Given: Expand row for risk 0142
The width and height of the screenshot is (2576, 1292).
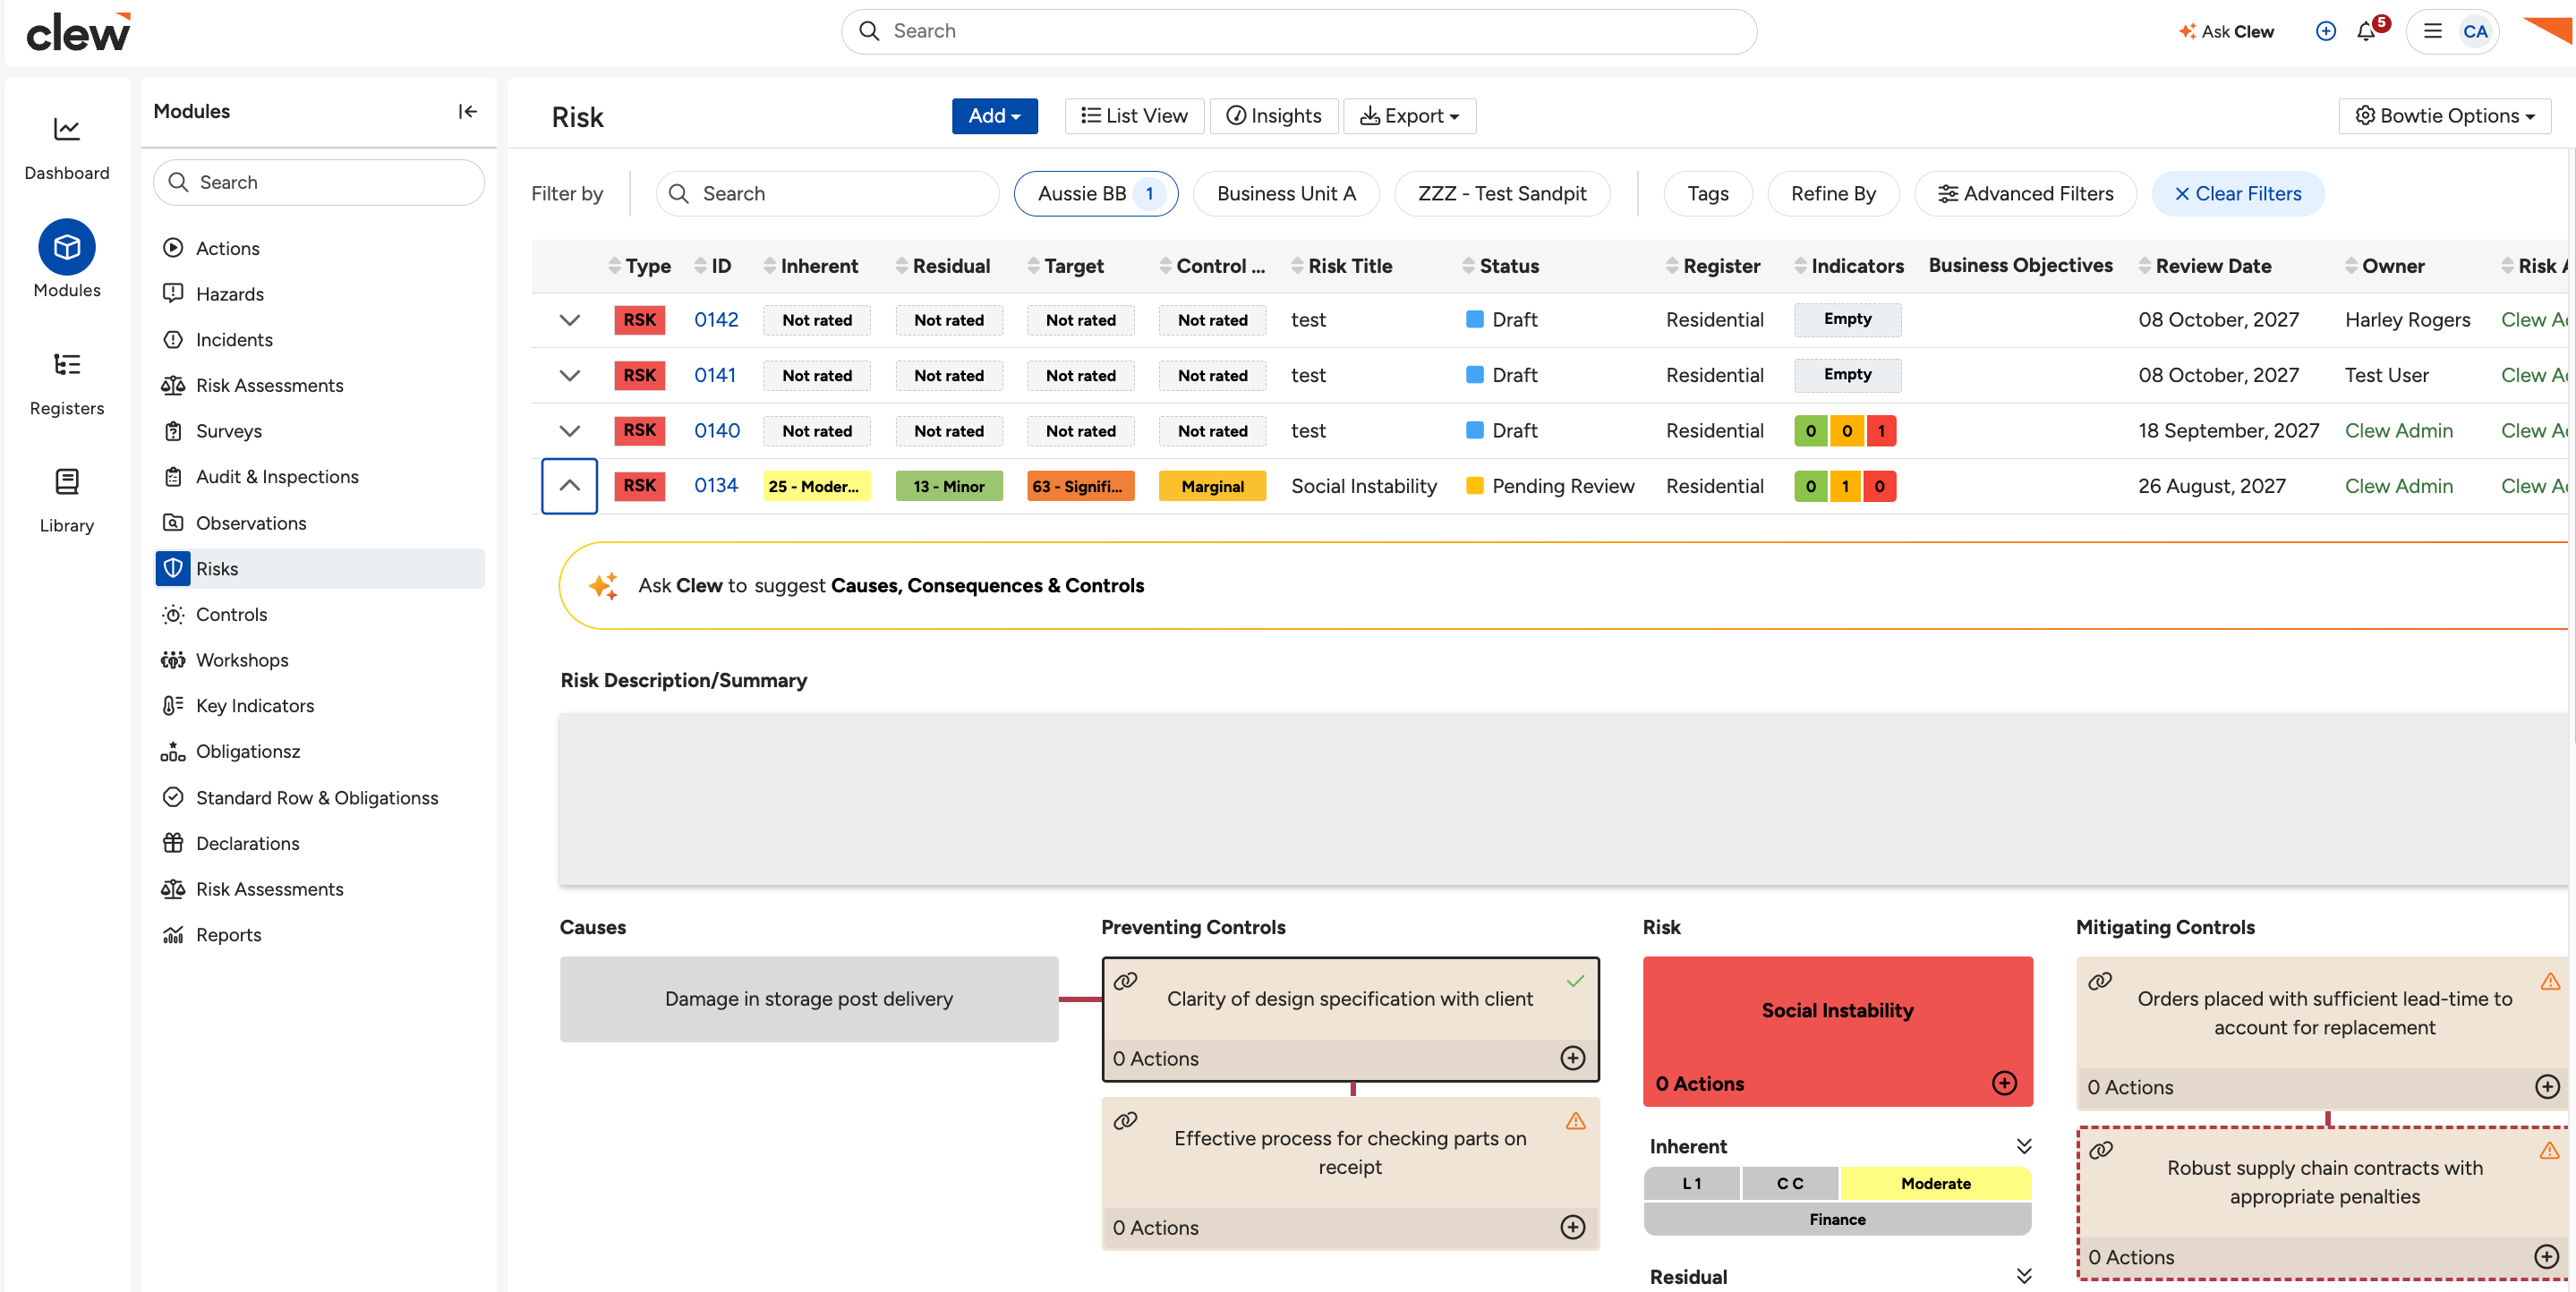Looking at the screenshot, I should pyautogui.click(x=569, y=320).
